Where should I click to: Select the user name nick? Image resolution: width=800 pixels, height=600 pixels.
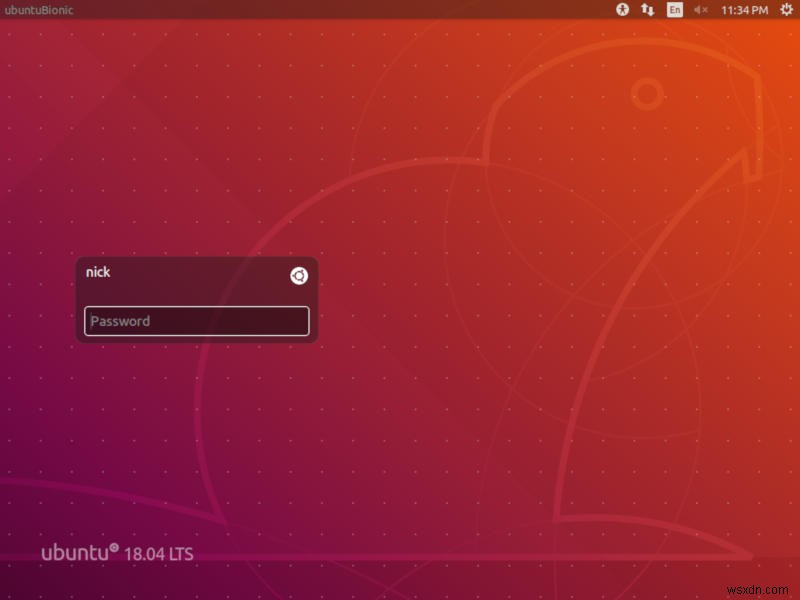(98, 271)
